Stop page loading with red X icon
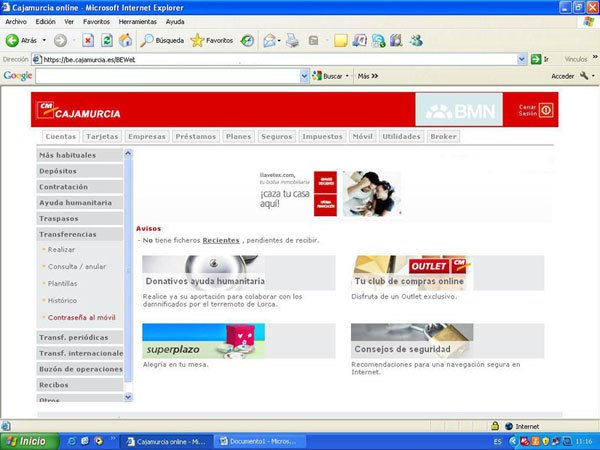600x450 pixels. [88, 40]
